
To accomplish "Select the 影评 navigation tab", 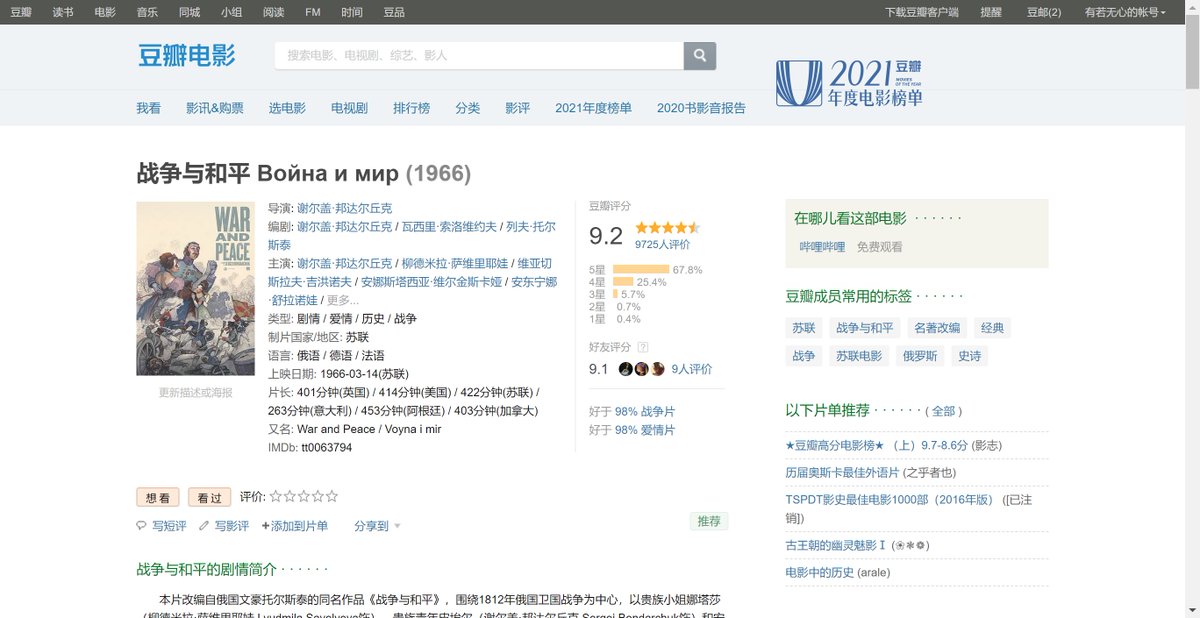I will point(517,108).
